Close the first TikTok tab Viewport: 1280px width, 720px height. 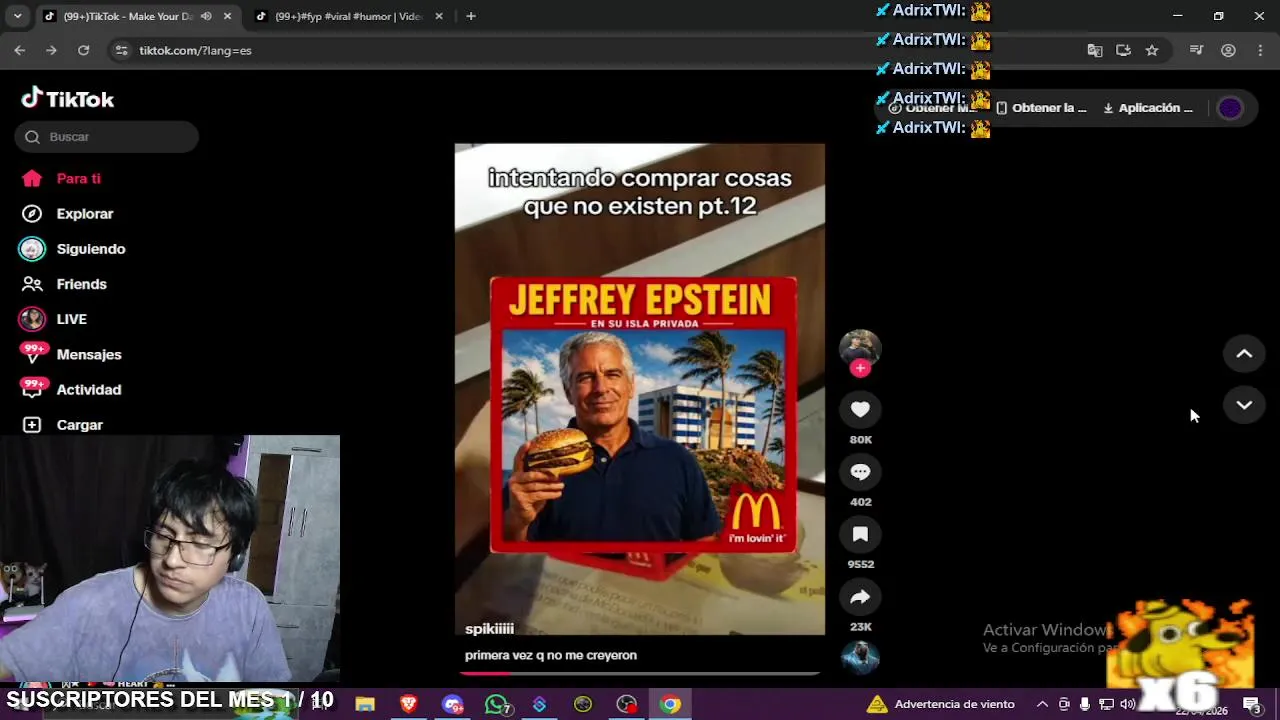[227, 16]
